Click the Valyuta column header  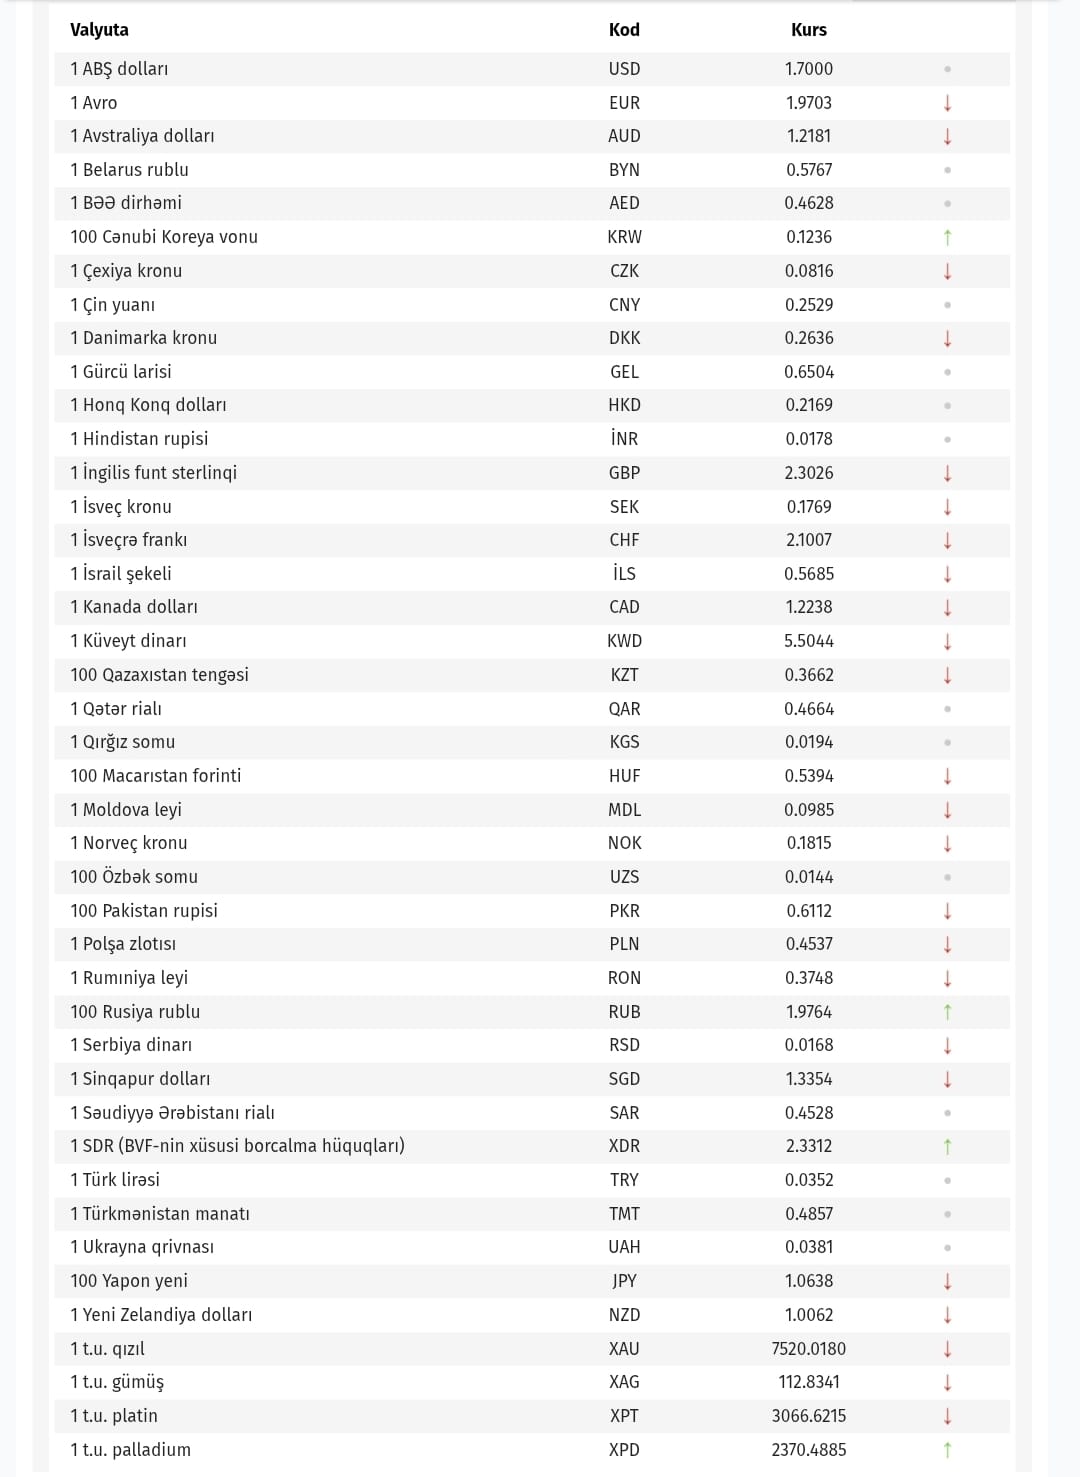[99, 30]
